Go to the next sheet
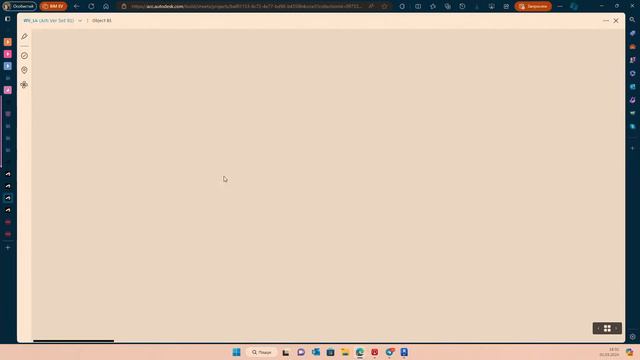Image resolution: width=640 pixels, height=360 pixels. tap(616, 328)
